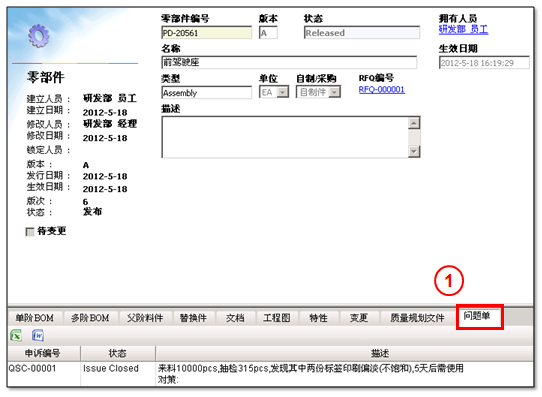This screenshot has height=397, width=542.
Task: Click the part number field PD-20561
Action: pos(207,33)
